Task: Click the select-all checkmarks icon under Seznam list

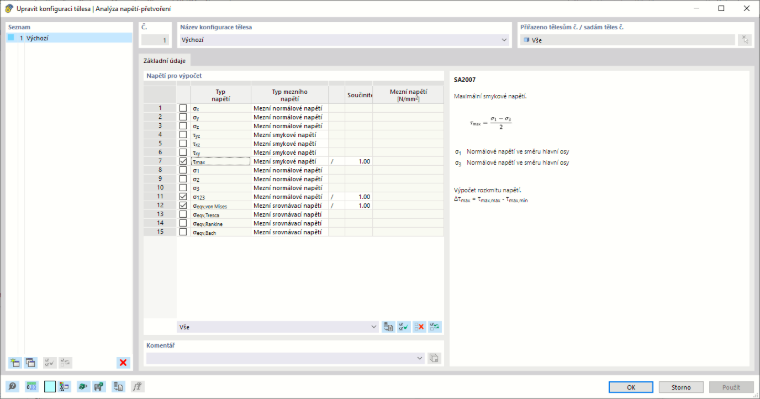Action: pos(49,363)
